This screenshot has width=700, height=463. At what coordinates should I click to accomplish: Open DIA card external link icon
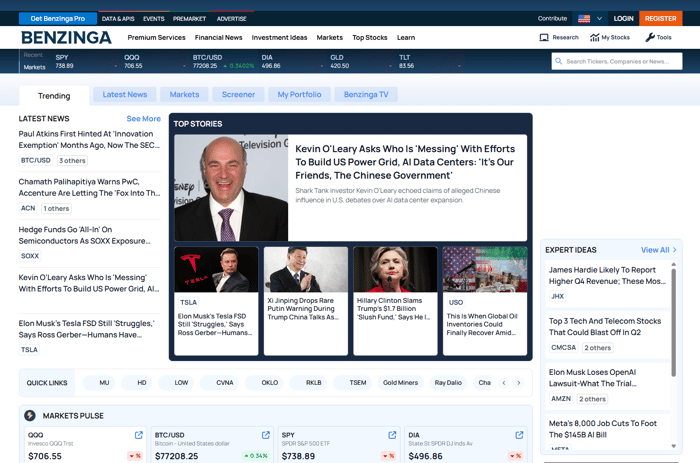pyautogui.click(x=519, y=435)
